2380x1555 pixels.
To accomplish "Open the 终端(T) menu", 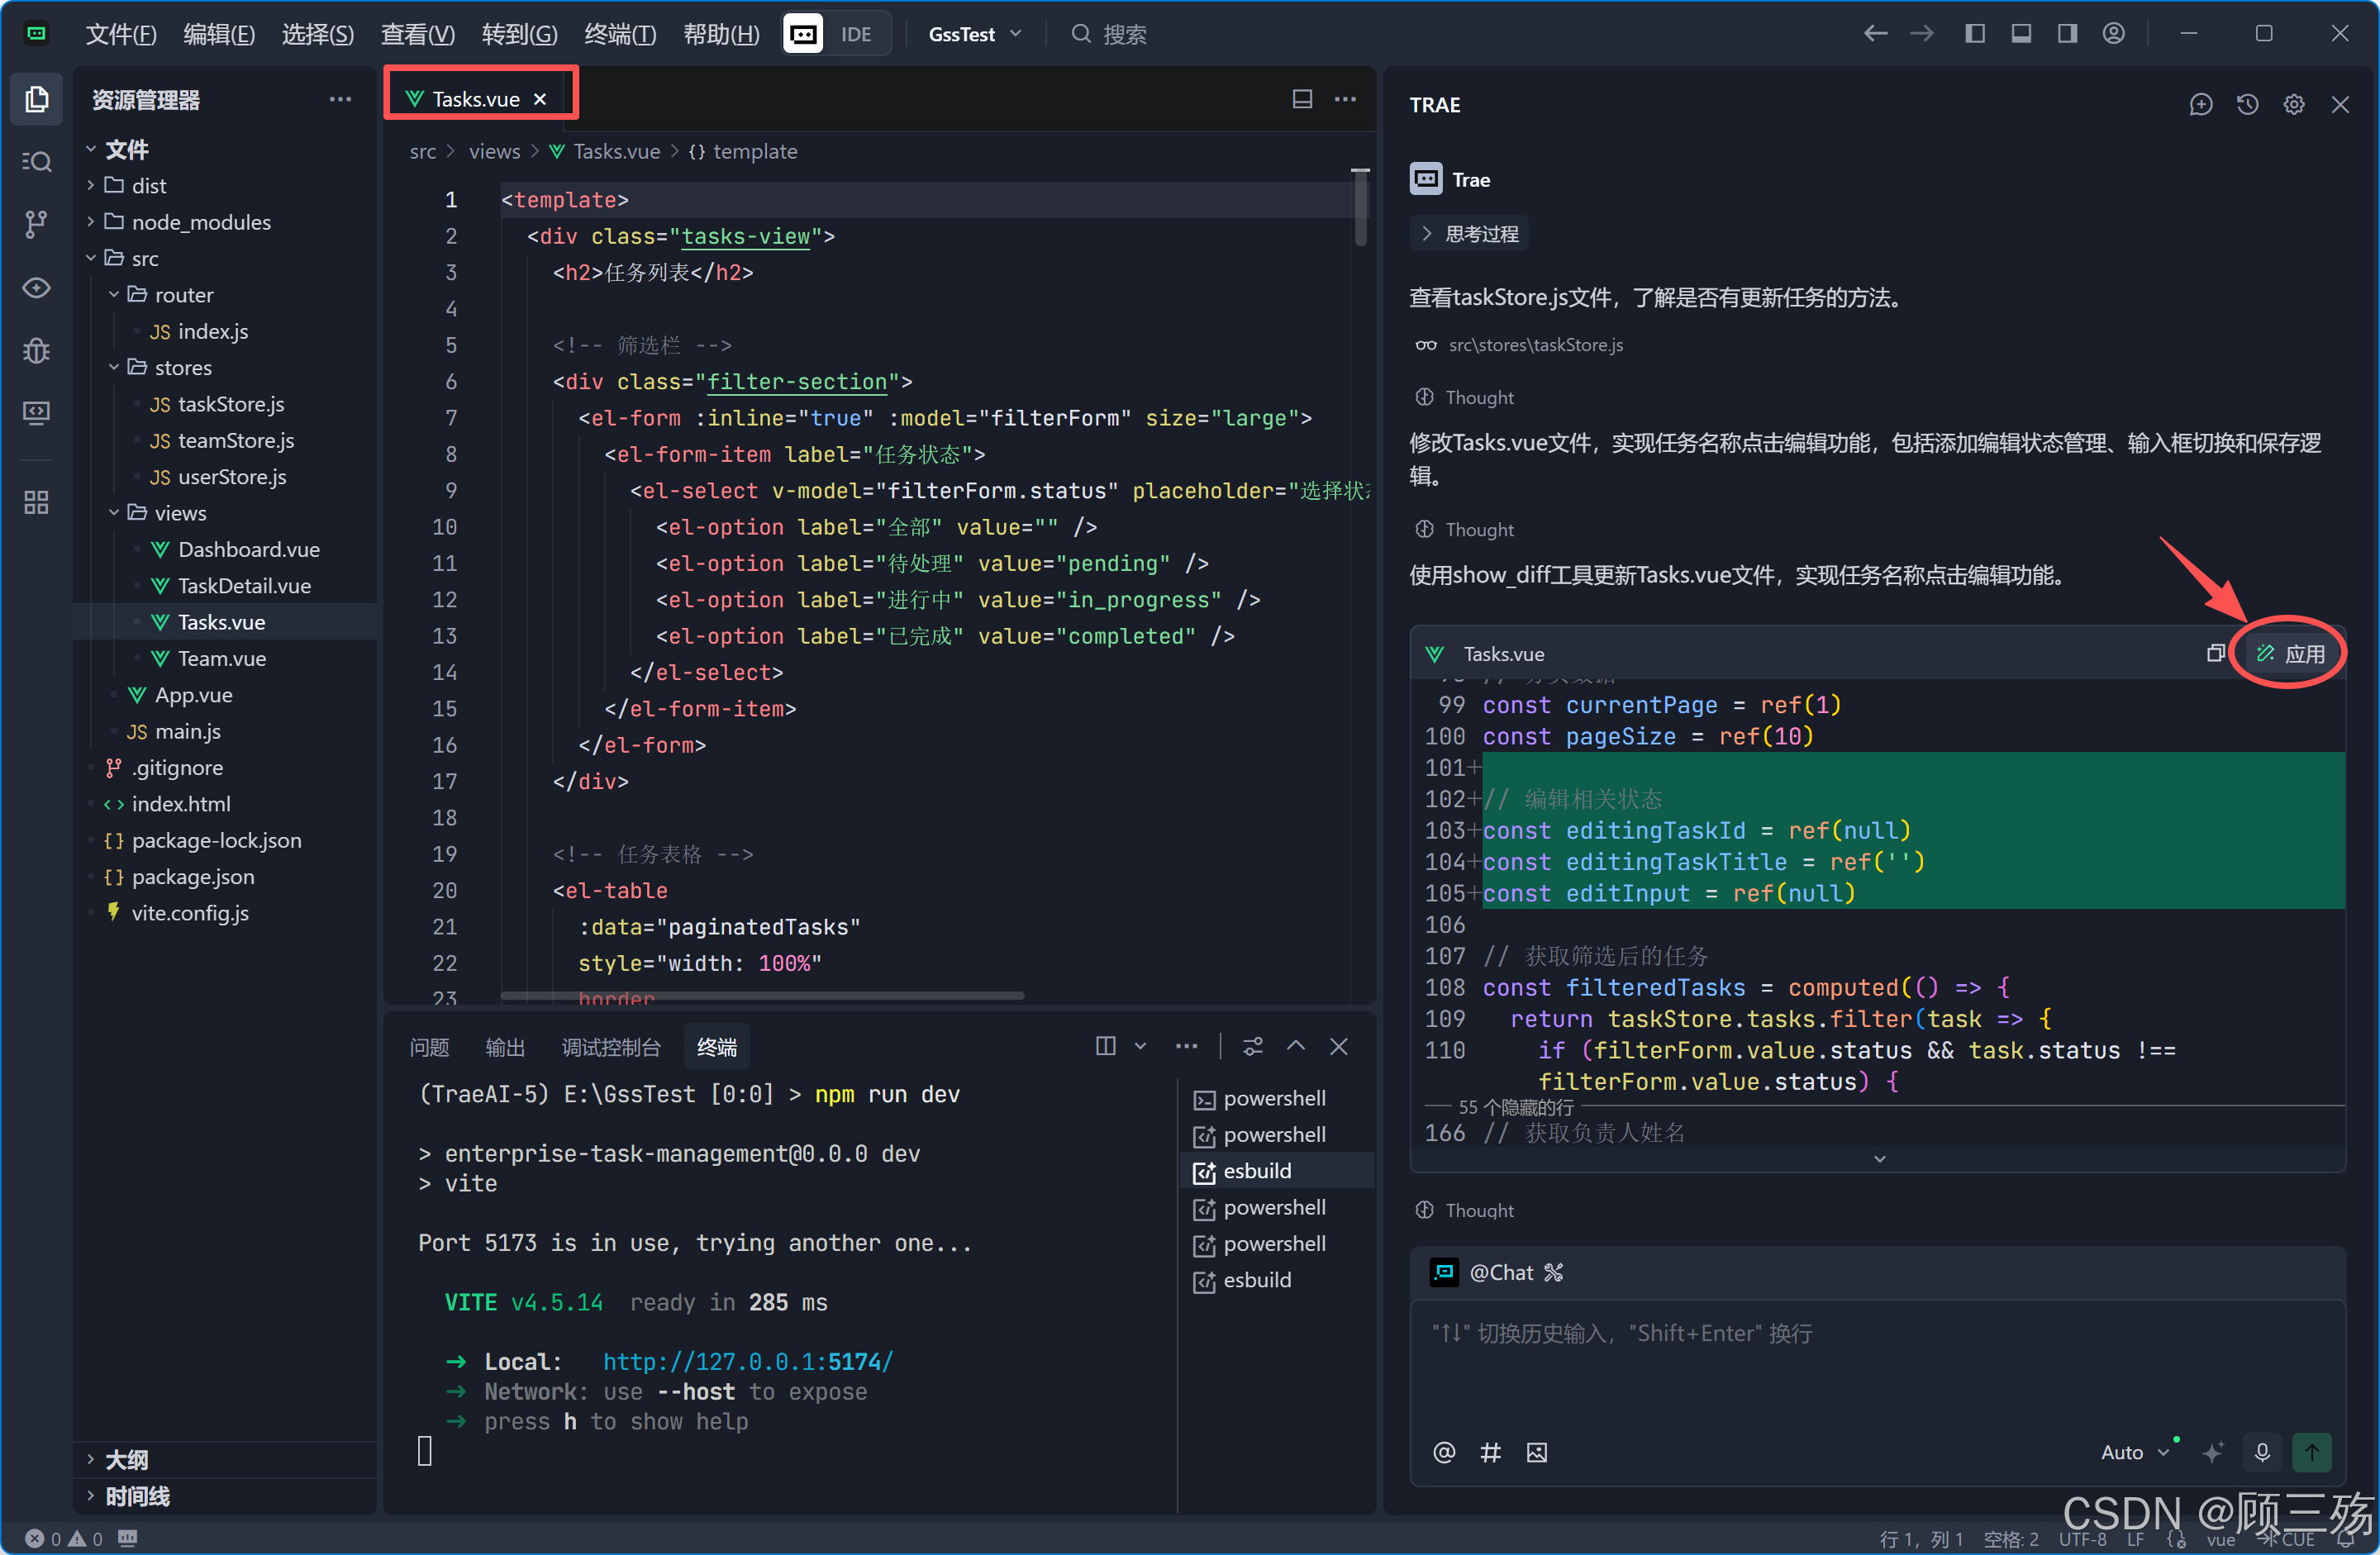I will click(620, 34).
